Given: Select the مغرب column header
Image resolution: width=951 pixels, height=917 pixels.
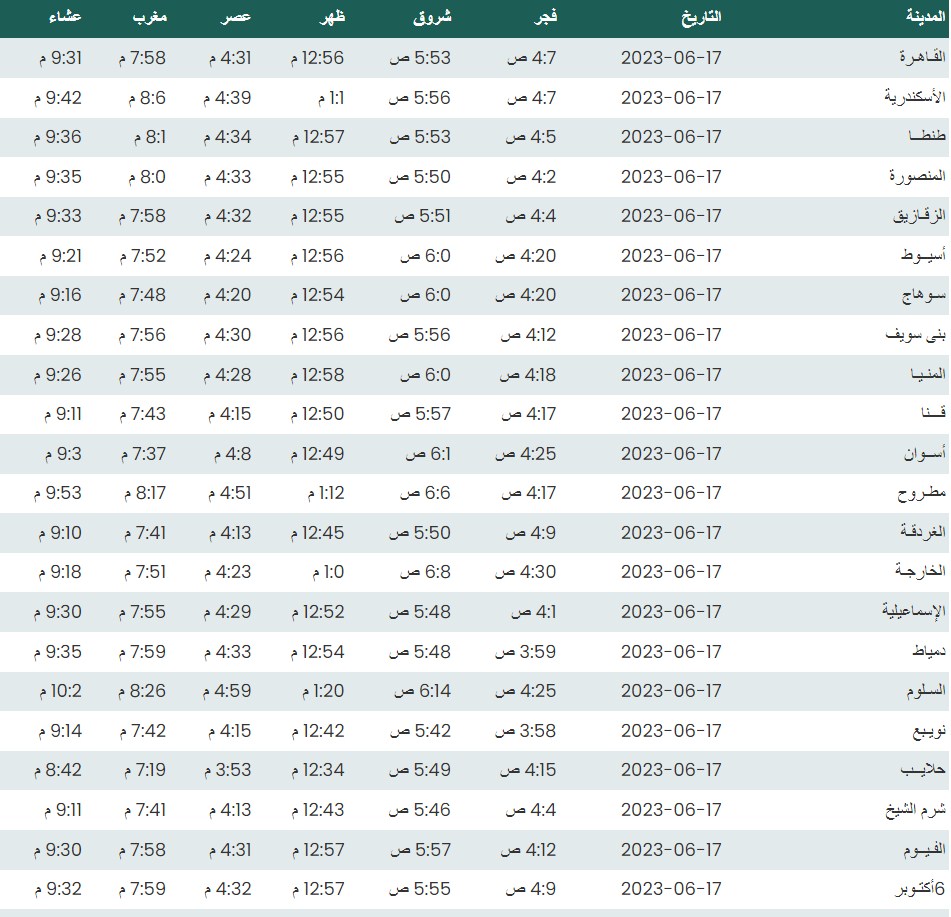Looking at the screenshot, I should pyautogui.click(x=150, y=17).
